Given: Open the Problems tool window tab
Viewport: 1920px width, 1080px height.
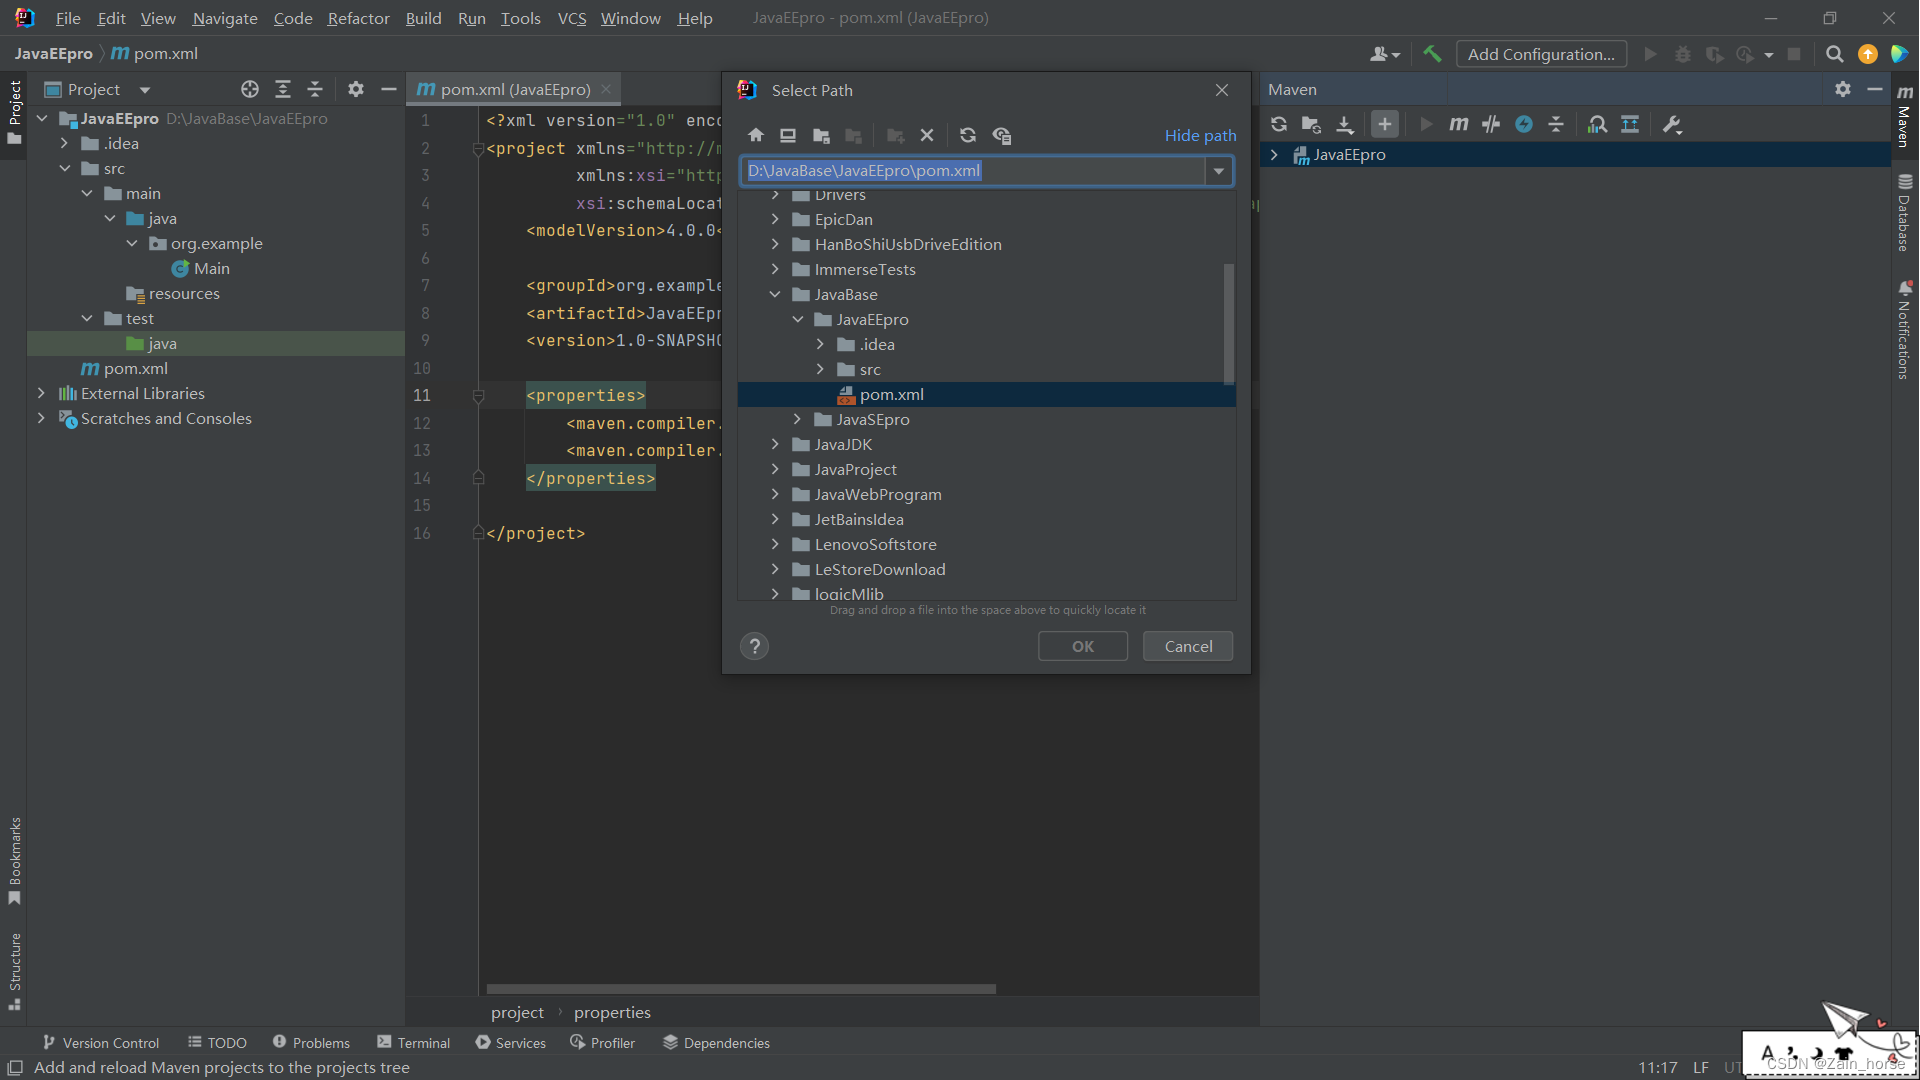Looking at the screenshot, I should tap(311, 1042).
